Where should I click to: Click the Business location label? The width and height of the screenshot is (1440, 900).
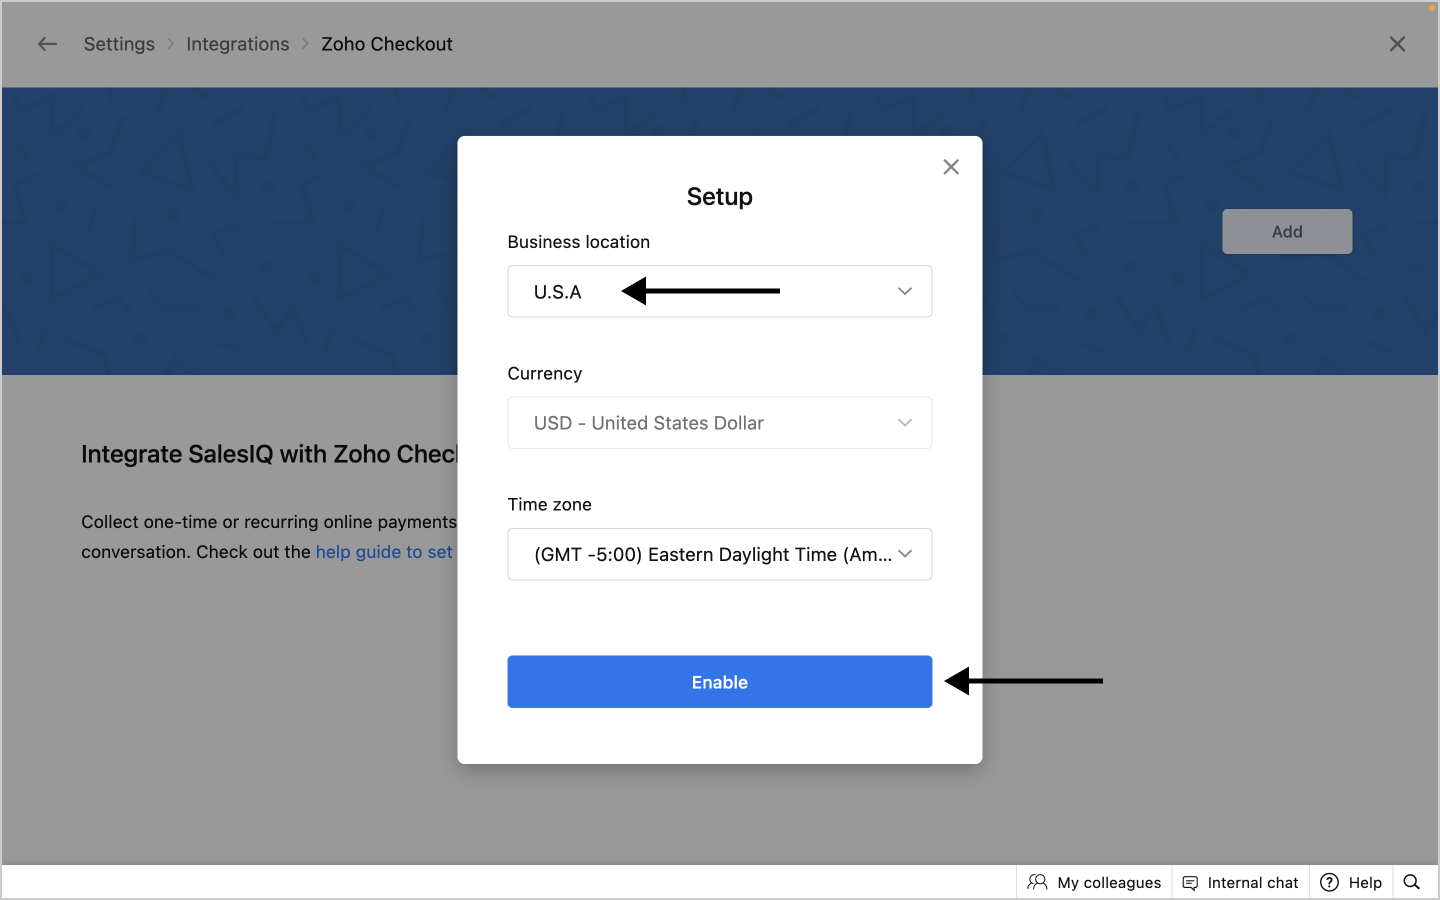579,242
